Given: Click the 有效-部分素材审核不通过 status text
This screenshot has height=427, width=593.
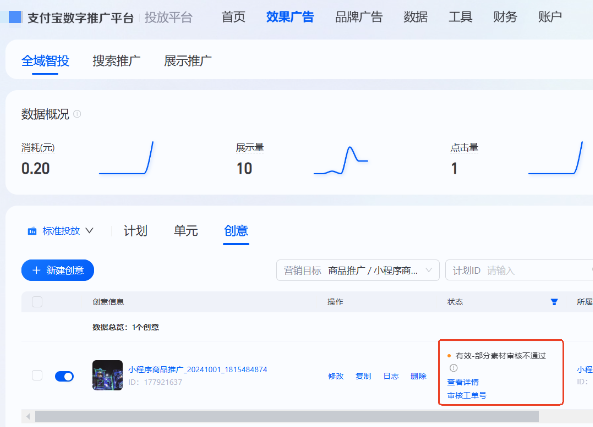Looking at the screenshot, I should (x=501, y=356).
